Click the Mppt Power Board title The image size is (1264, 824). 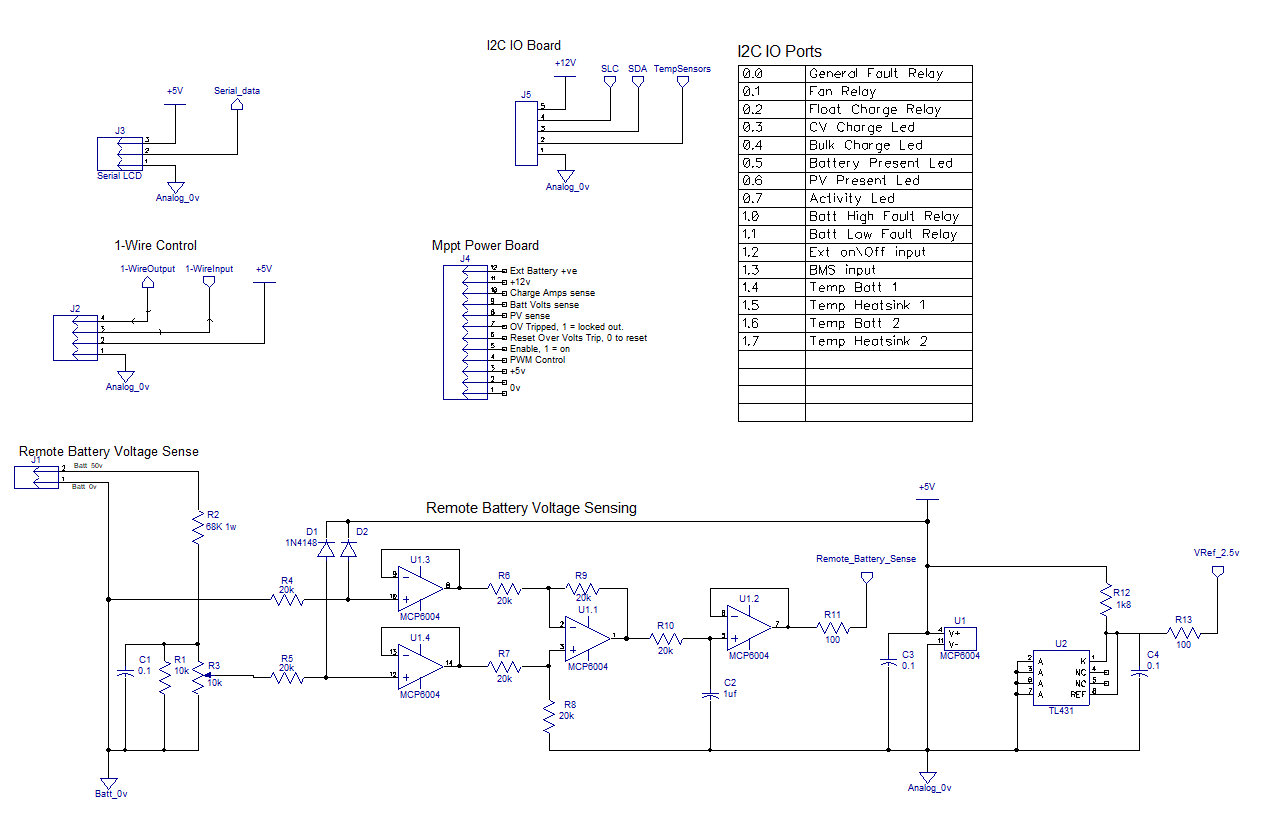pos(485,245)
